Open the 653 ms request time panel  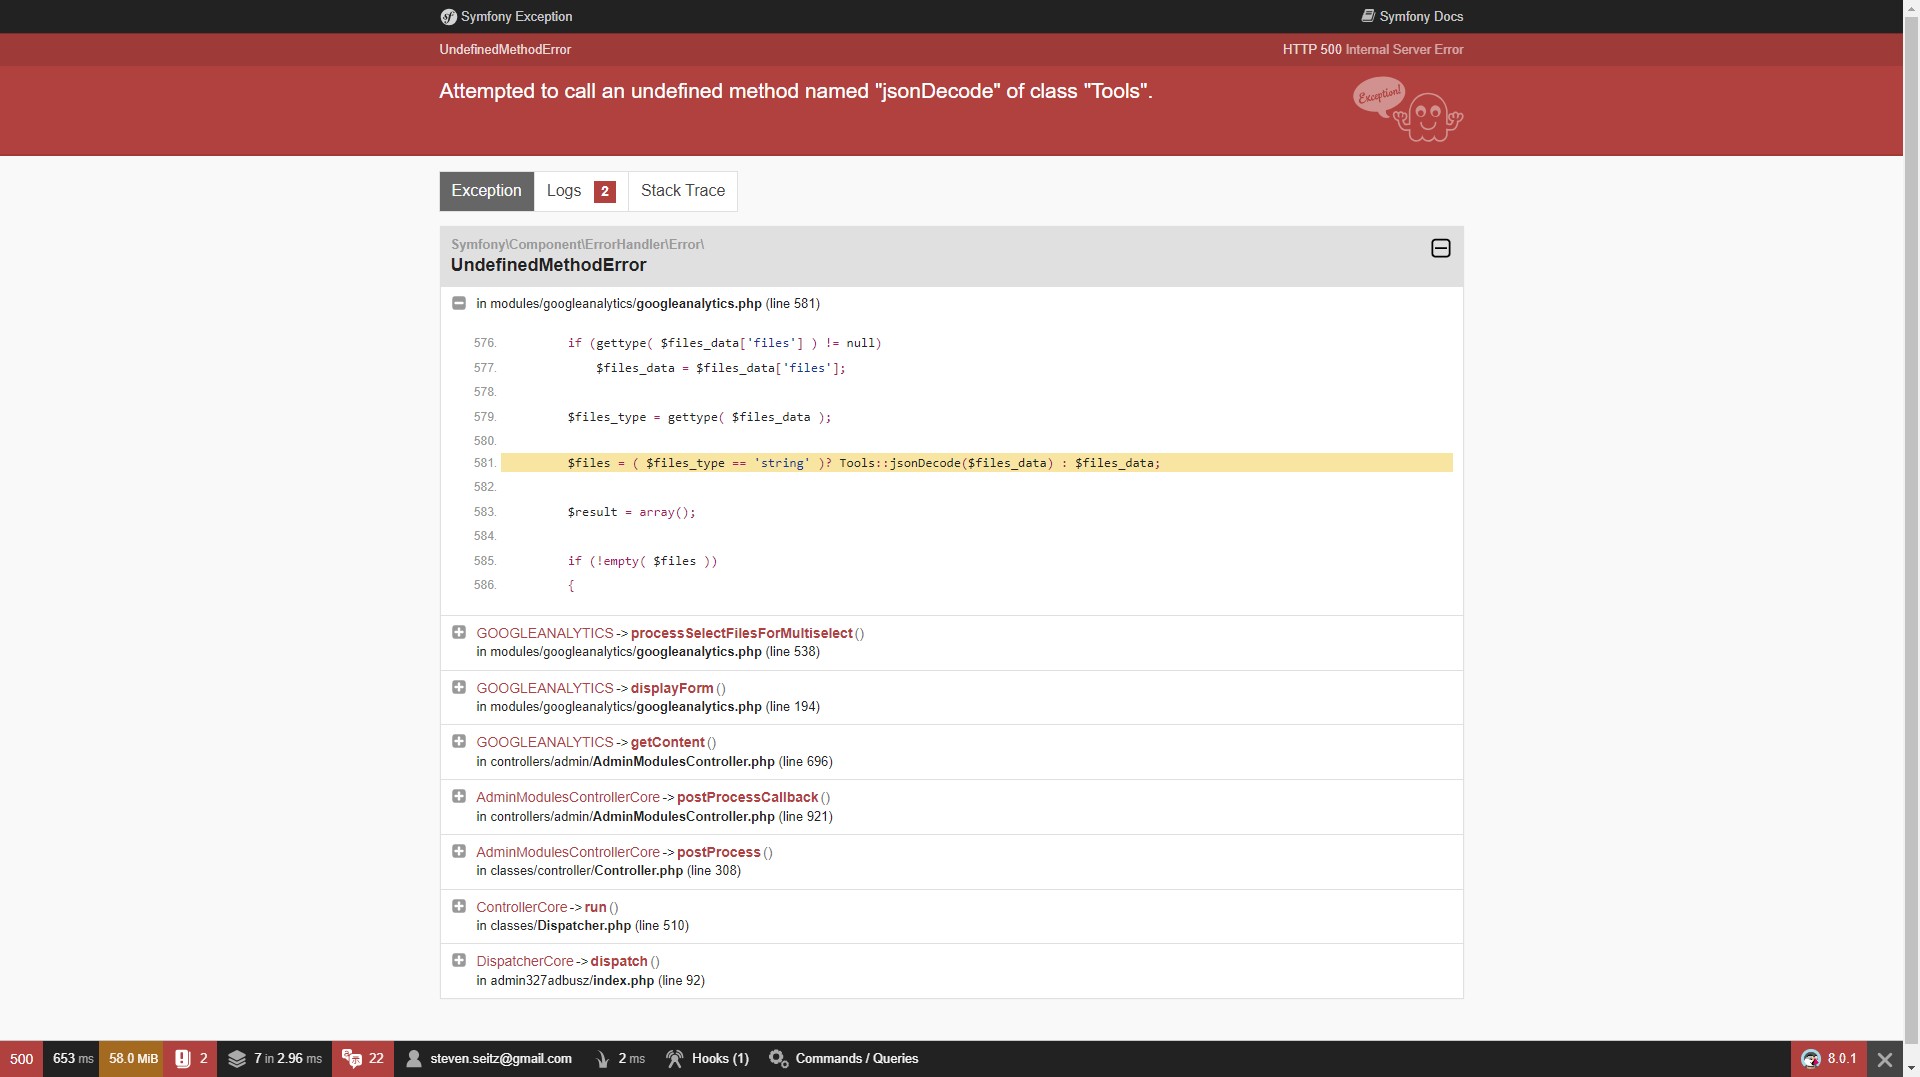[x=72, y=1059]
